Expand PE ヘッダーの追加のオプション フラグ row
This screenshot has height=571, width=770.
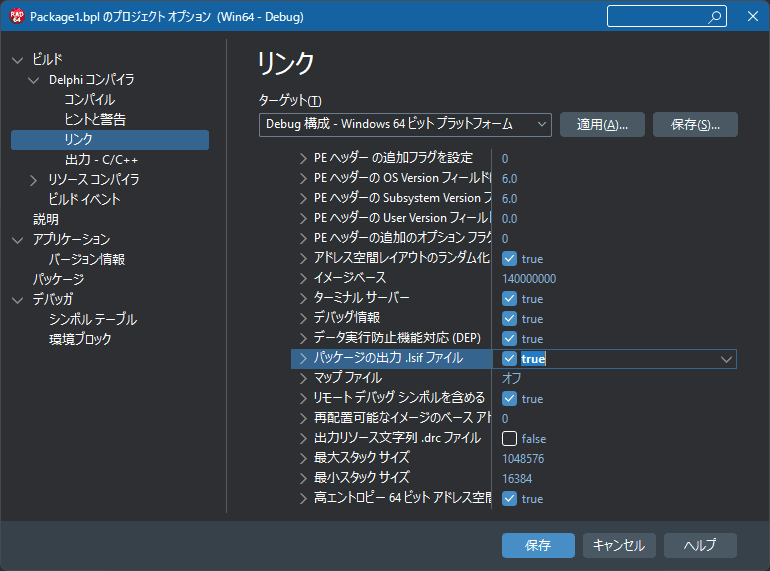point(303,239)
